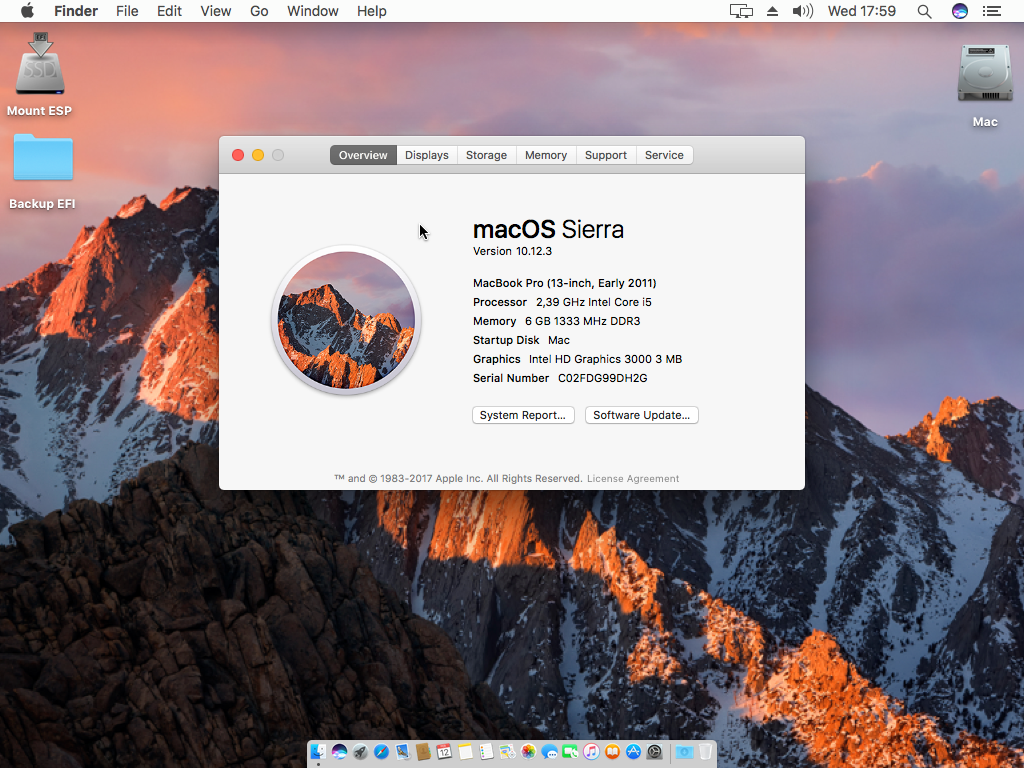
Task: Launch FaceTime from the Dock
Action: click(x=570, y=752)
